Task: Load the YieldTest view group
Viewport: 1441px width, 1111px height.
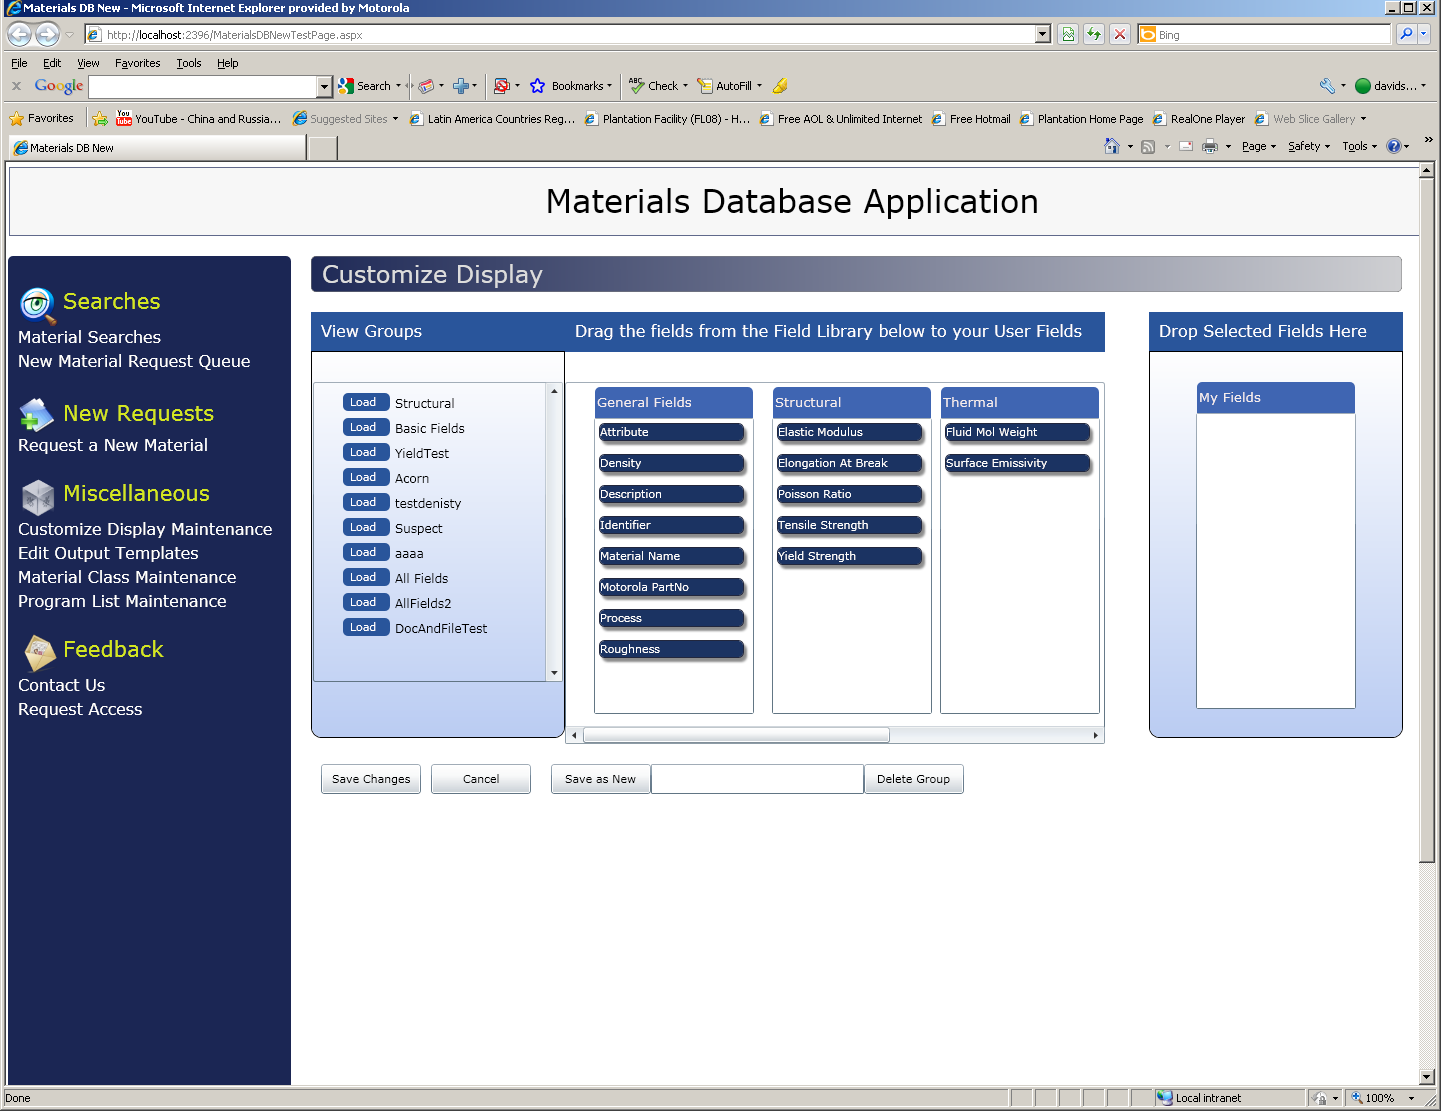Action: pyautogui.click(x=365, y=452)
